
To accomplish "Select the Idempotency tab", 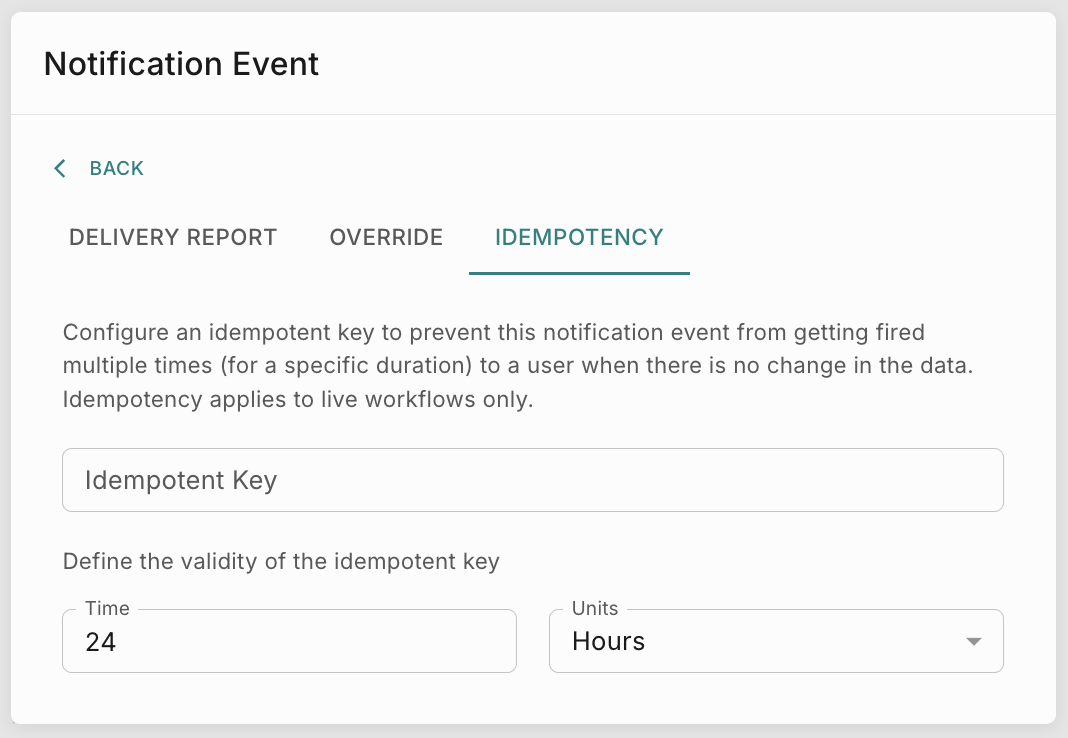I will point(579,237).
